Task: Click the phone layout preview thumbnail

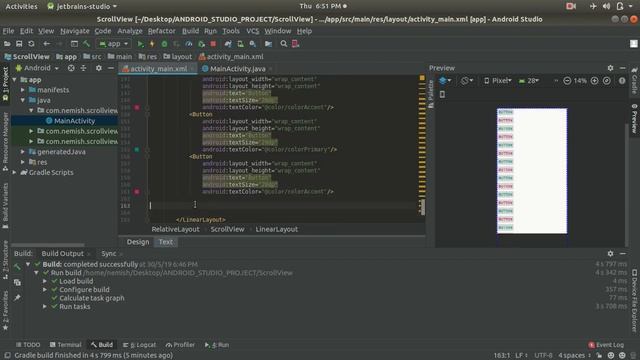Action: point(532,171)
